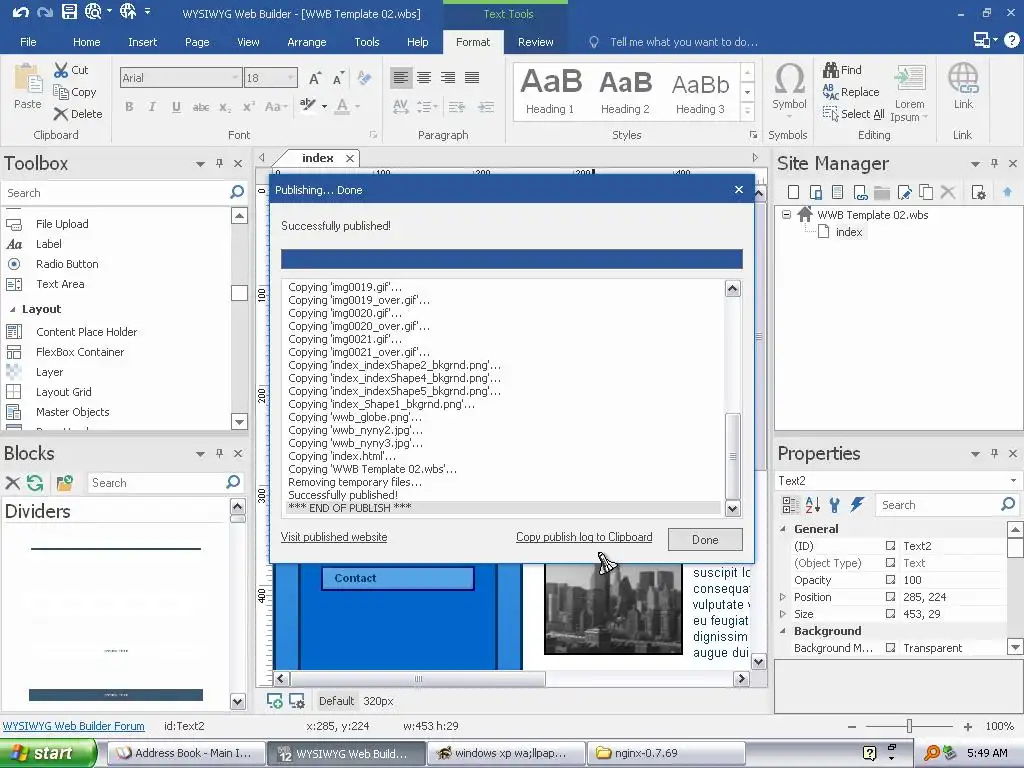
Task: Click the Properties events lightning icon
Action: pos(857,504)
